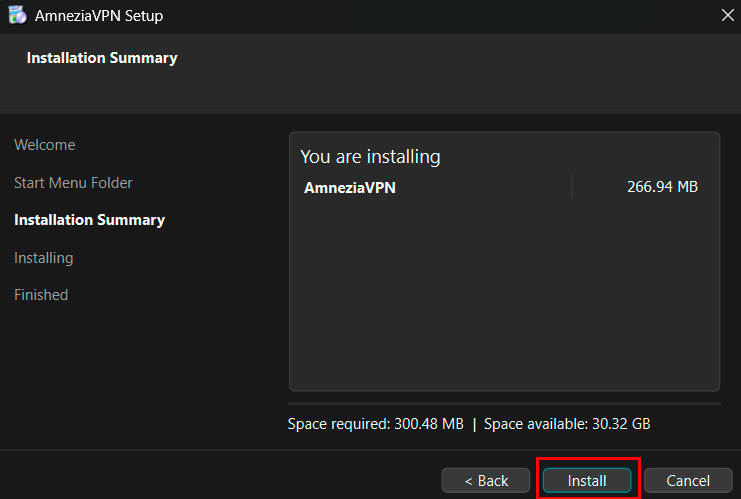741x499 pixels.
Task: Click the column divider beside the size value
Action: [x=572, y=187]
